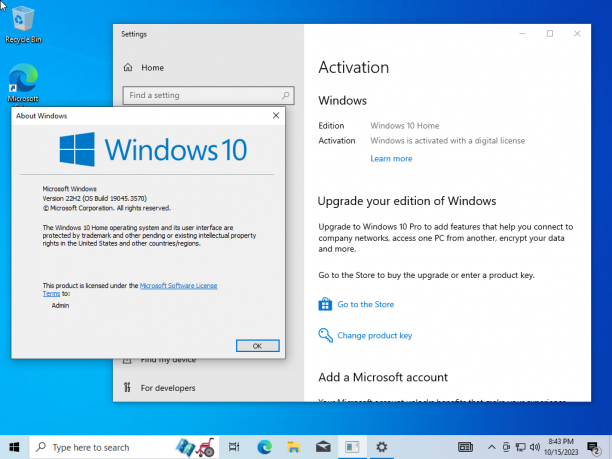The height and width of the screenshot is (459, 612).
Task: Open the Recycle Bin desktop icon
Action: (x=23, y=25)
